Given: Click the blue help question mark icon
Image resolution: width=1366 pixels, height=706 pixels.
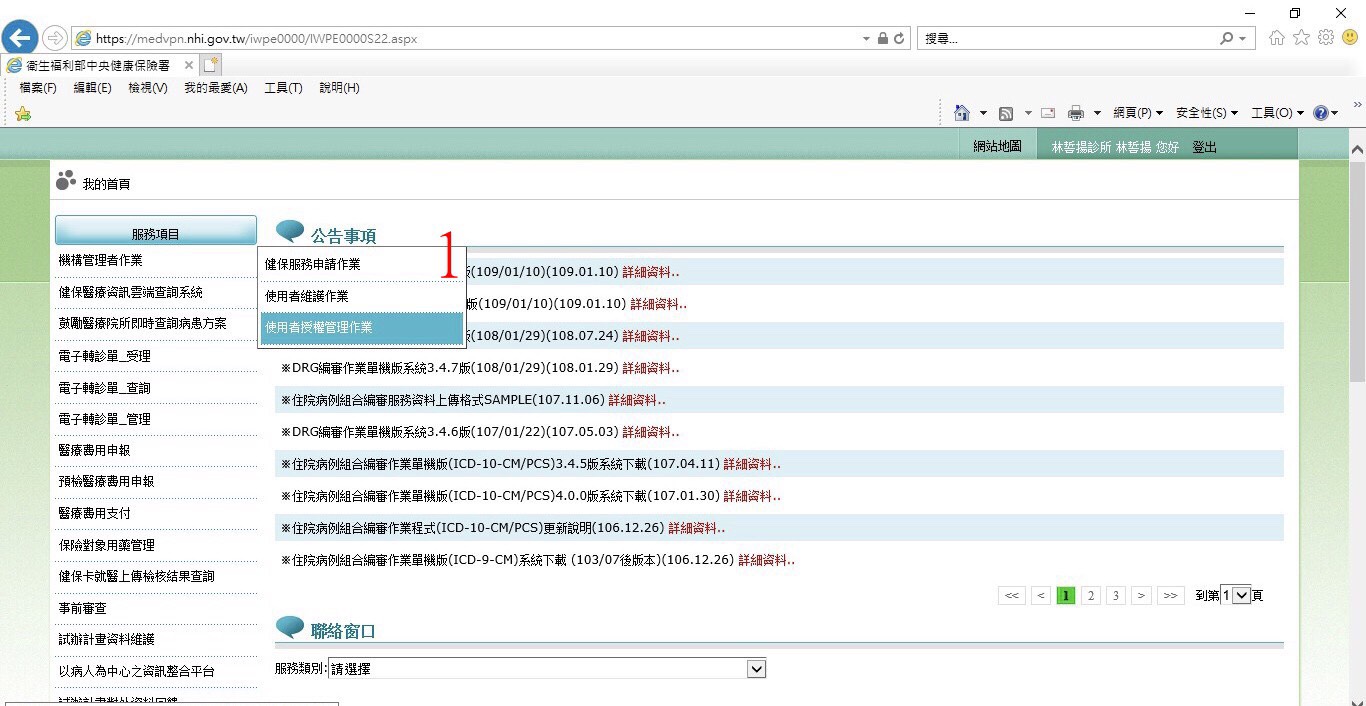Looking at the screenshot, I should 1320,113.
